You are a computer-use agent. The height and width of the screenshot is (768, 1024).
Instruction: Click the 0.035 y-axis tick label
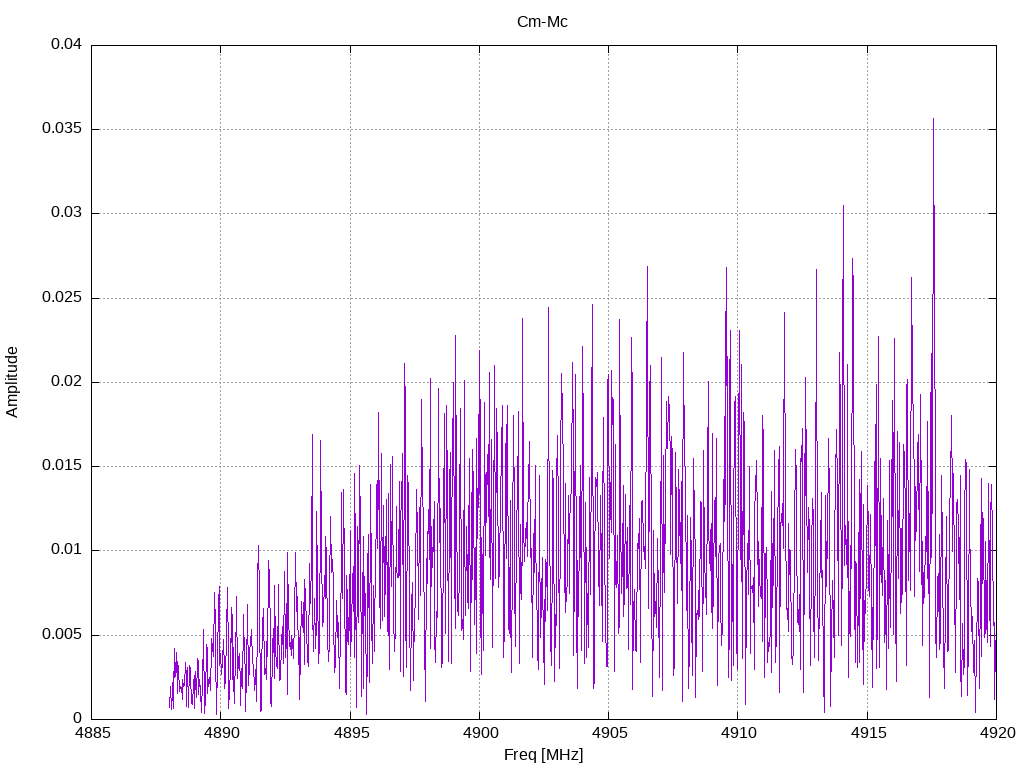pos(62,129)
